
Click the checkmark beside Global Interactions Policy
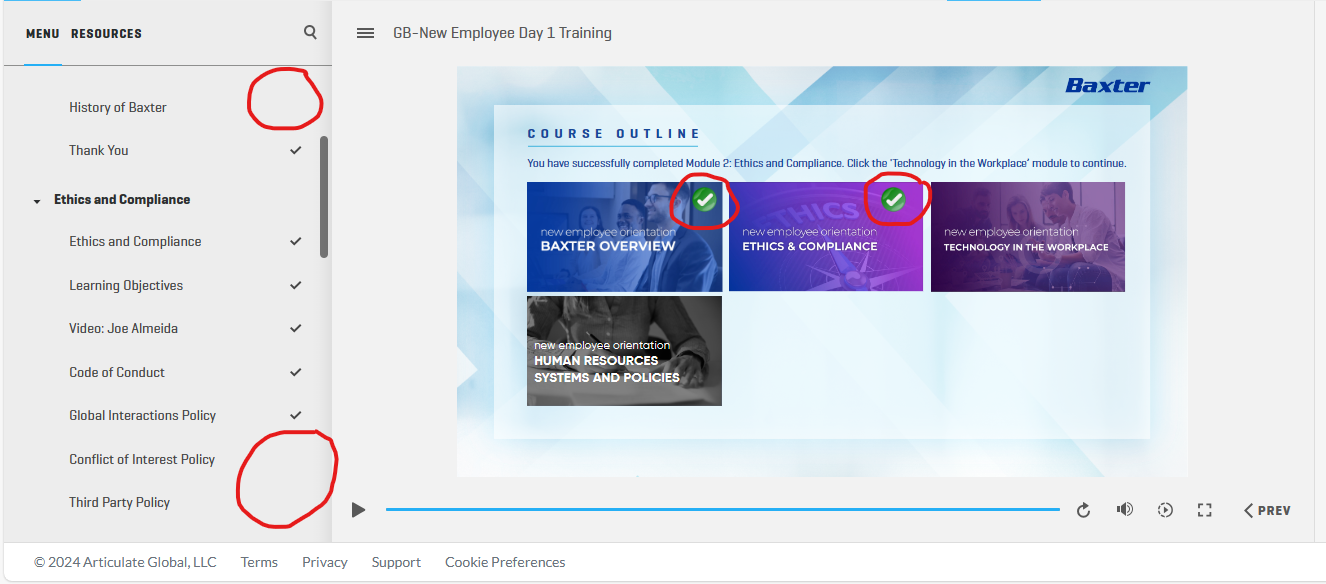[295, 415]
